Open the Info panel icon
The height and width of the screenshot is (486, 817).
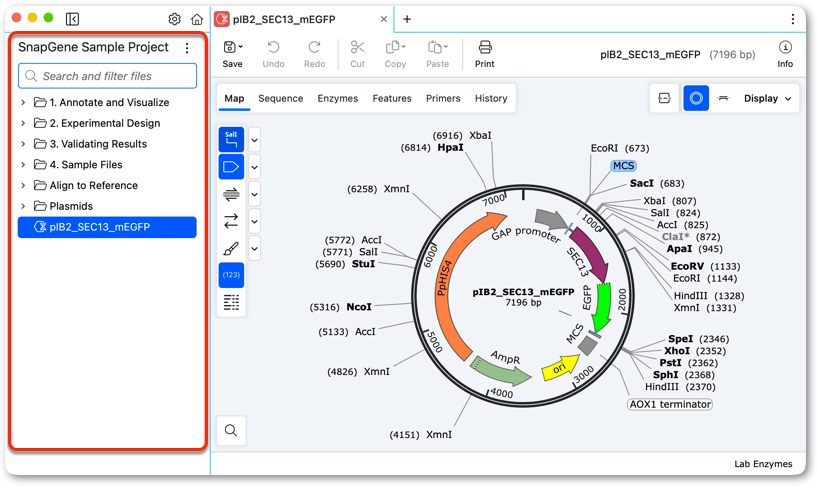pos(785,48)
